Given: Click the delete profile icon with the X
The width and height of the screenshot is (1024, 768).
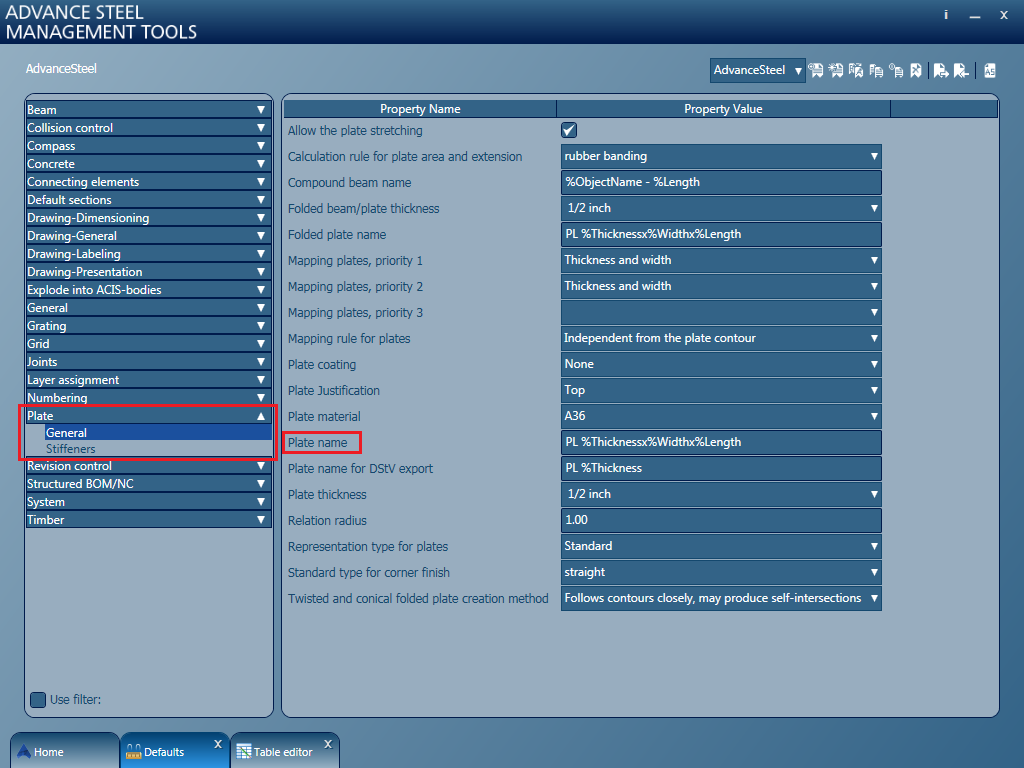Looking at the screenshot, I should [x=916, y=70].
